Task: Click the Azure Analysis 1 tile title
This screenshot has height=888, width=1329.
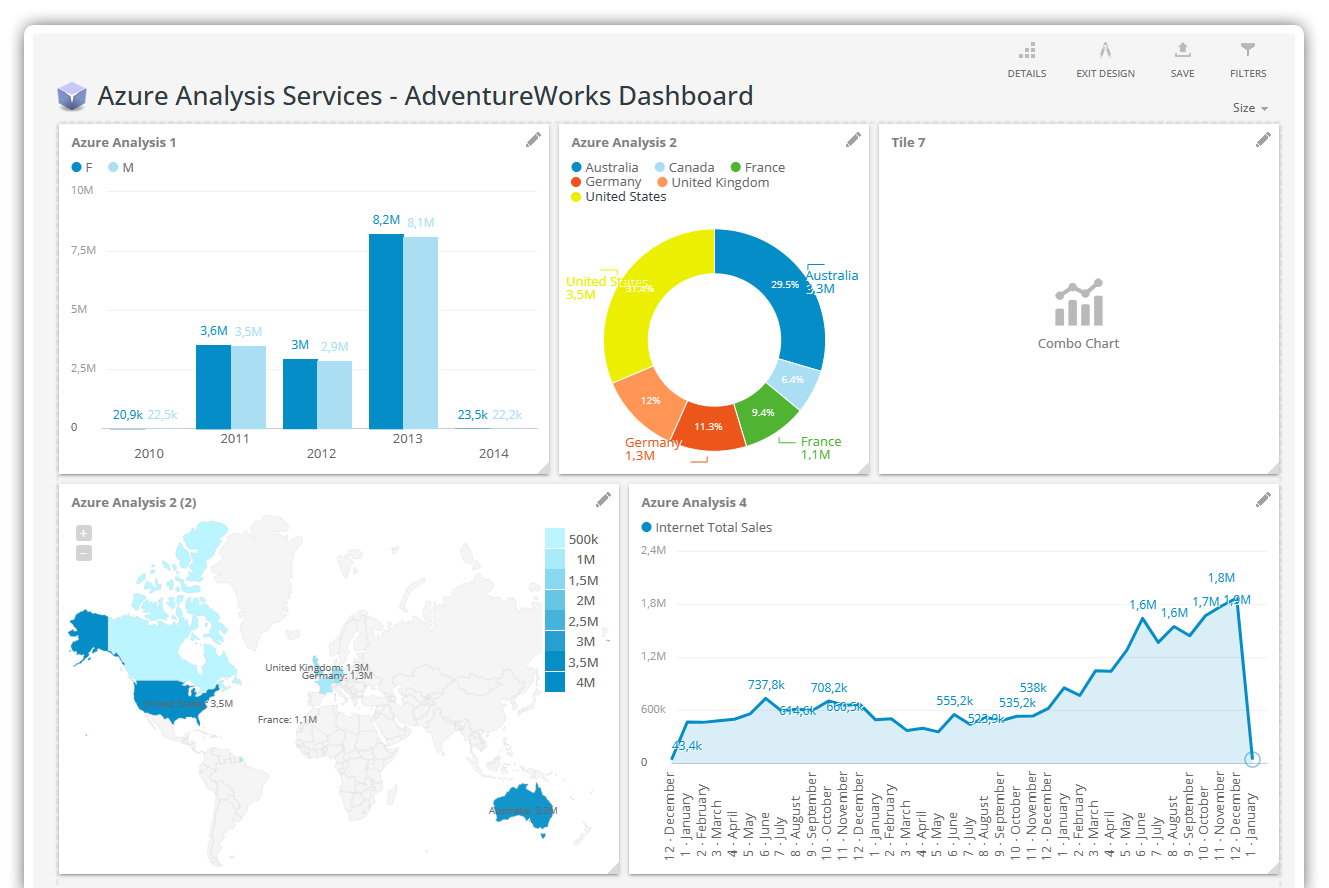Action: click(124, 143)
